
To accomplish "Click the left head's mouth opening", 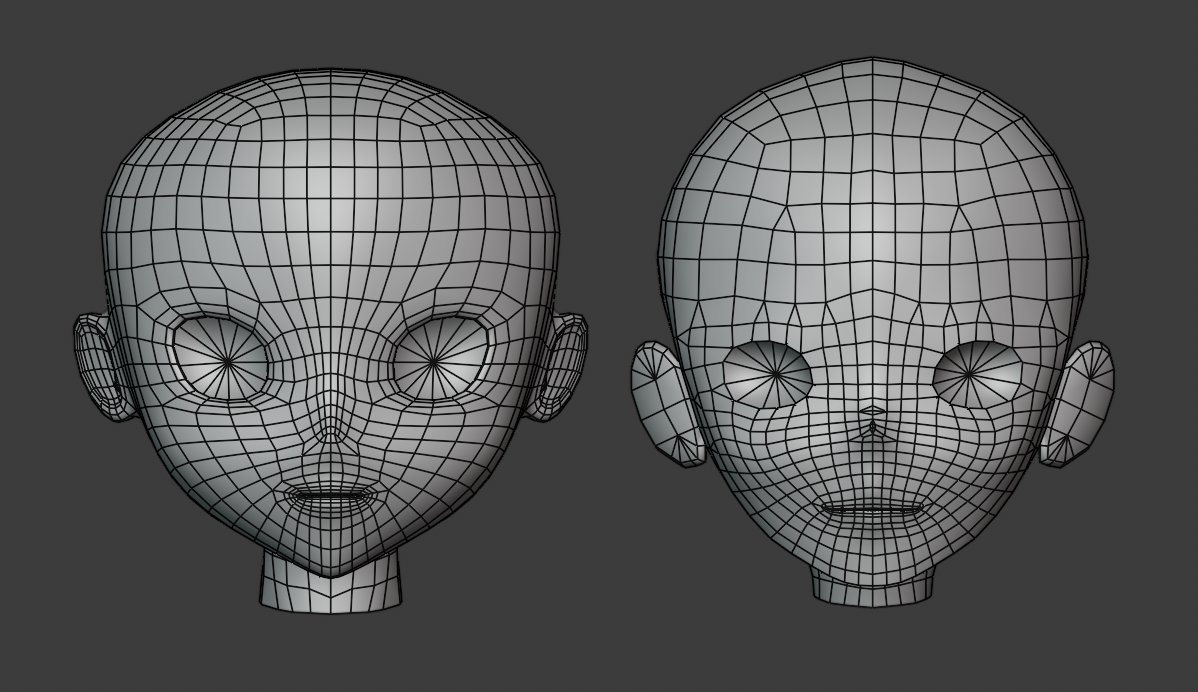I will tap(331, 495).
